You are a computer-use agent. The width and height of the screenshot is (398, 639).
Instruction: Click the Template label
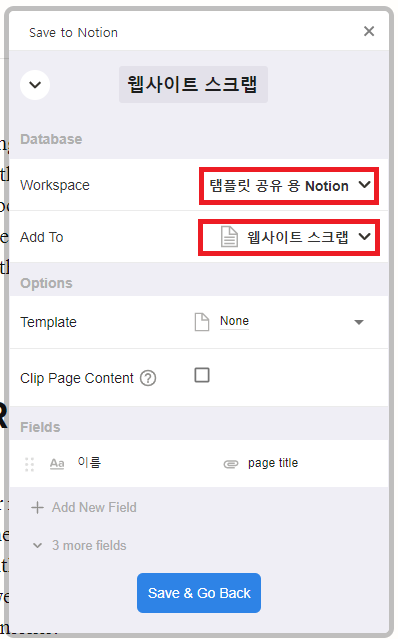point(48,322)
